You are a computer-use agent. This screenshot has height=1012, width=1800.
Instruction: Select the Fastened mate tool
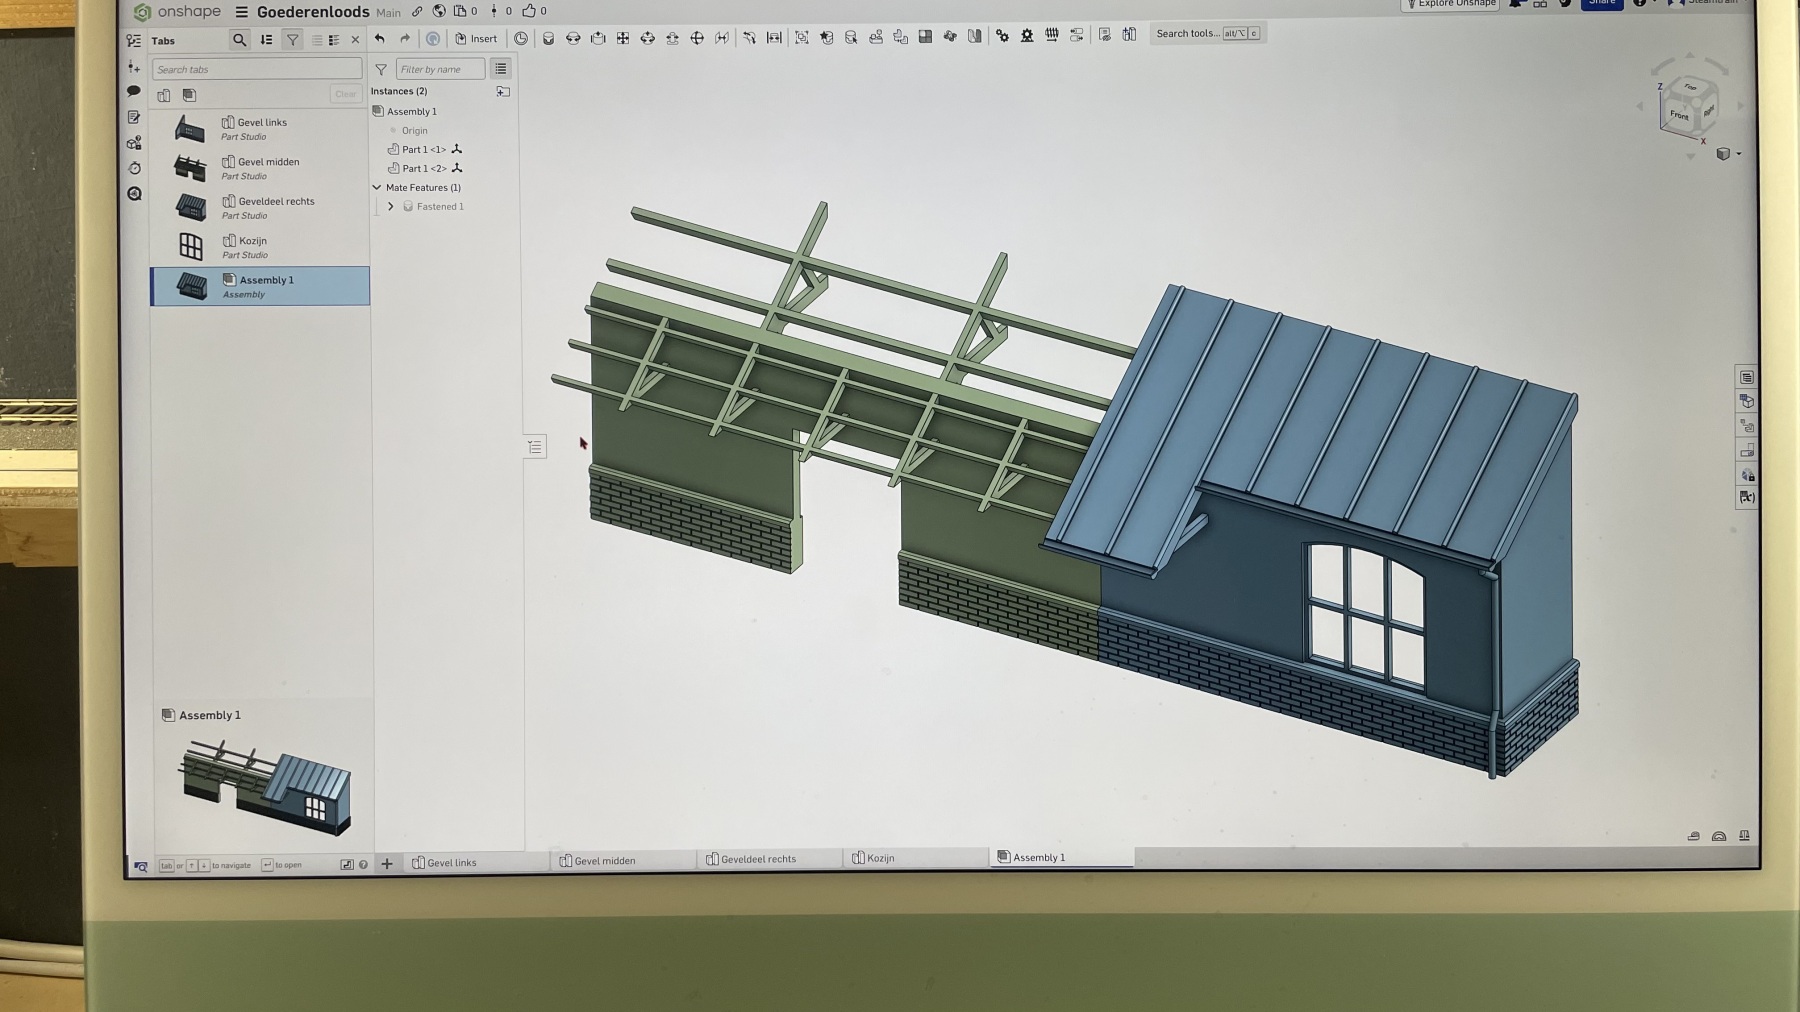[548, 38]
